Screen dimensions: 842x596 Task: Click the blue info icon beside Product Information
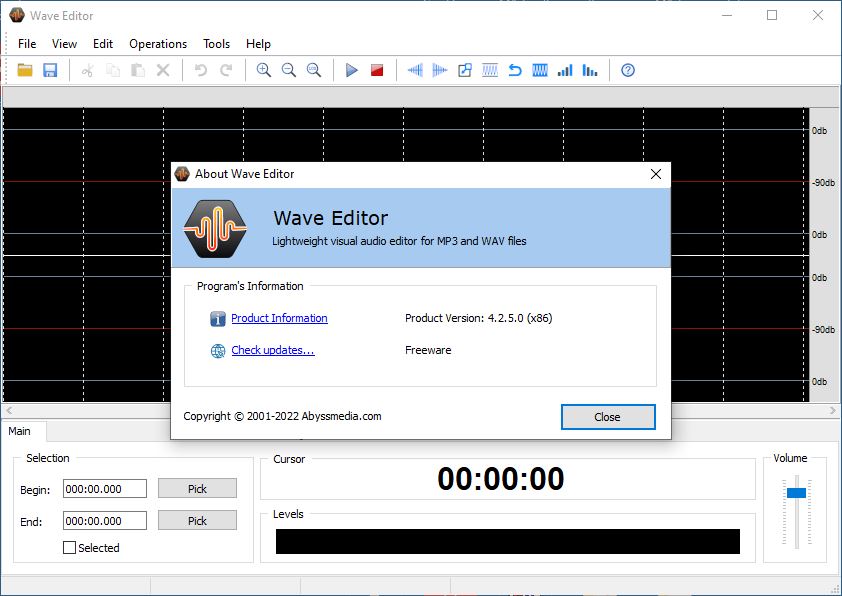(217, 319)
